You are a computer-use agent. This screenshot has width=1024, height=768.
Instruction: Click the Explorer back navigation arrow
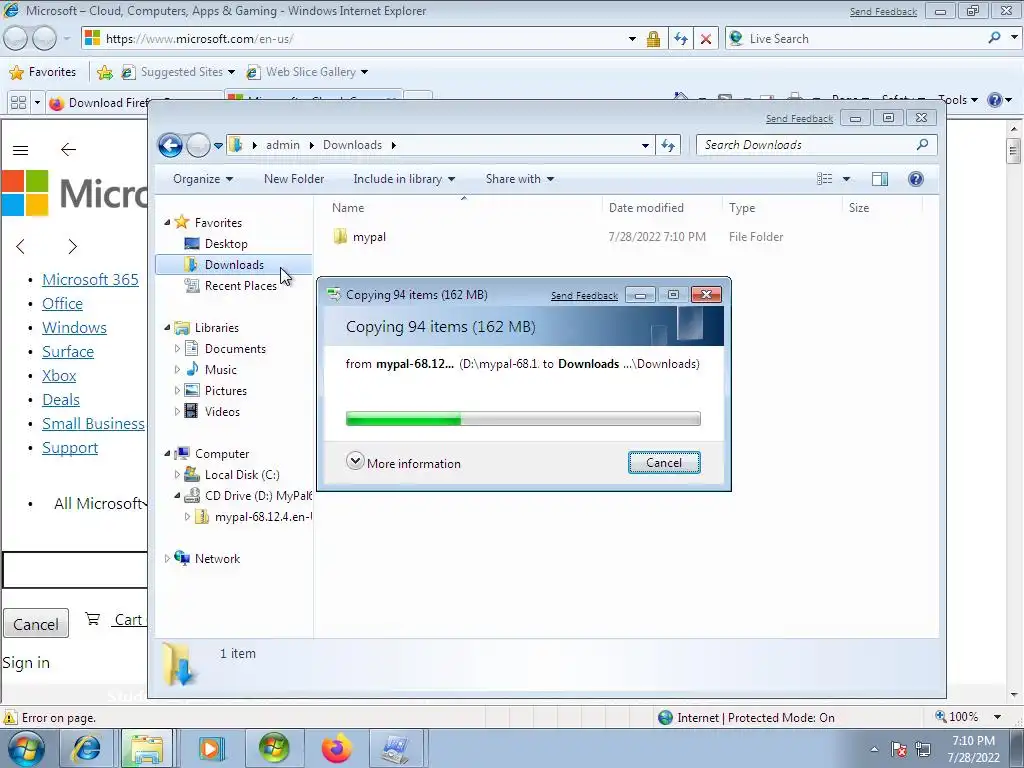[170, 145]
